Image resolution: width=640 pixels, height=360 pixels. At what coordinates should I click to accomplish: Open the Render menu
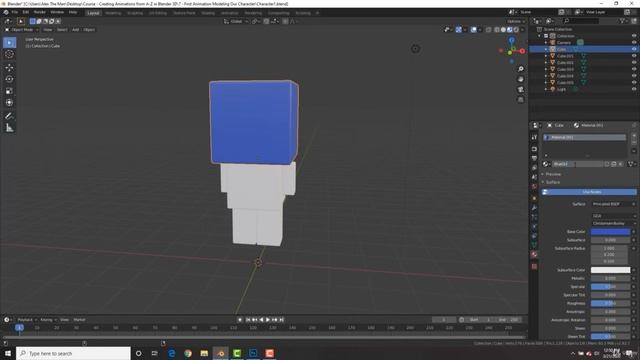pos(40,12)
